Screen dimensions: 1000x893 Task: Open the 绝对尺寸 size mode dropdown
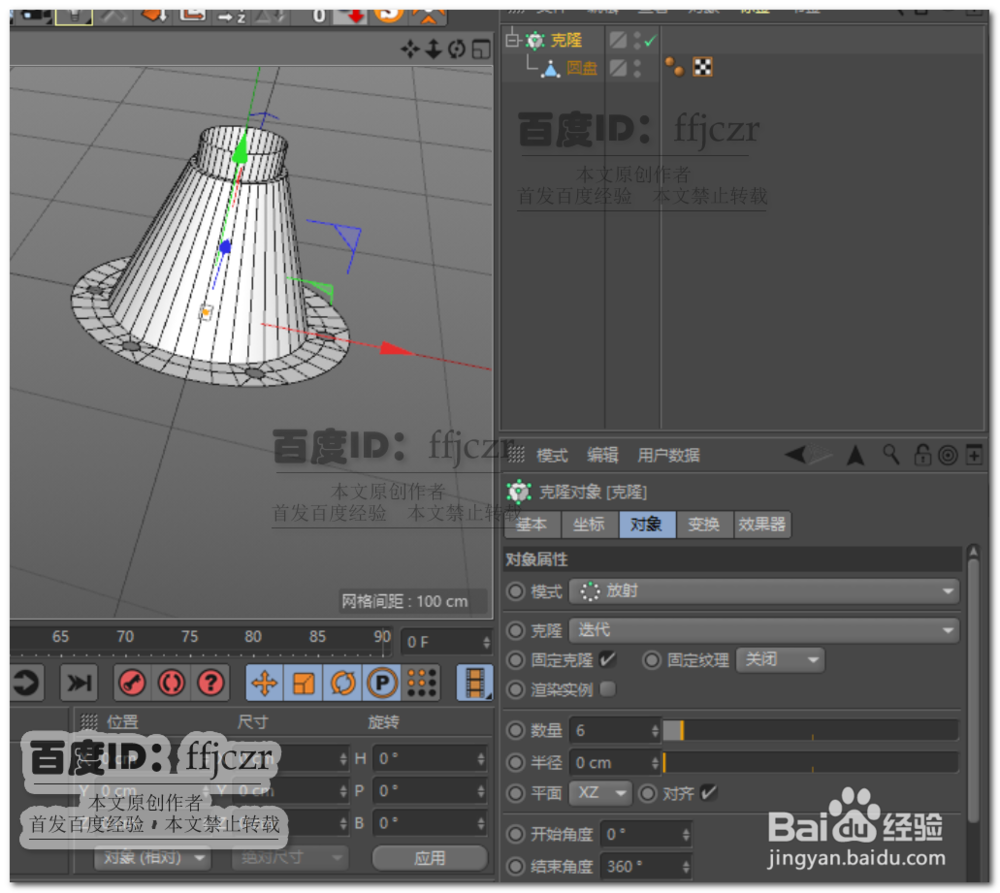(x=290, y=857)
